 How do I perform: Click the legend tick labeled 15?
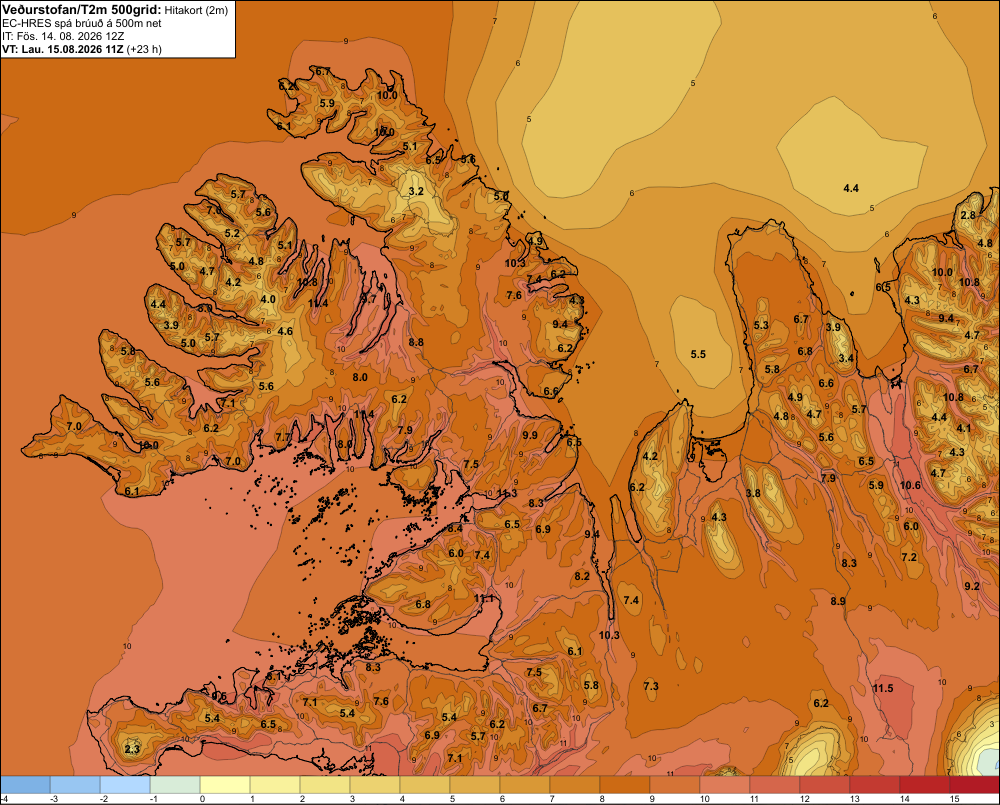955,799
